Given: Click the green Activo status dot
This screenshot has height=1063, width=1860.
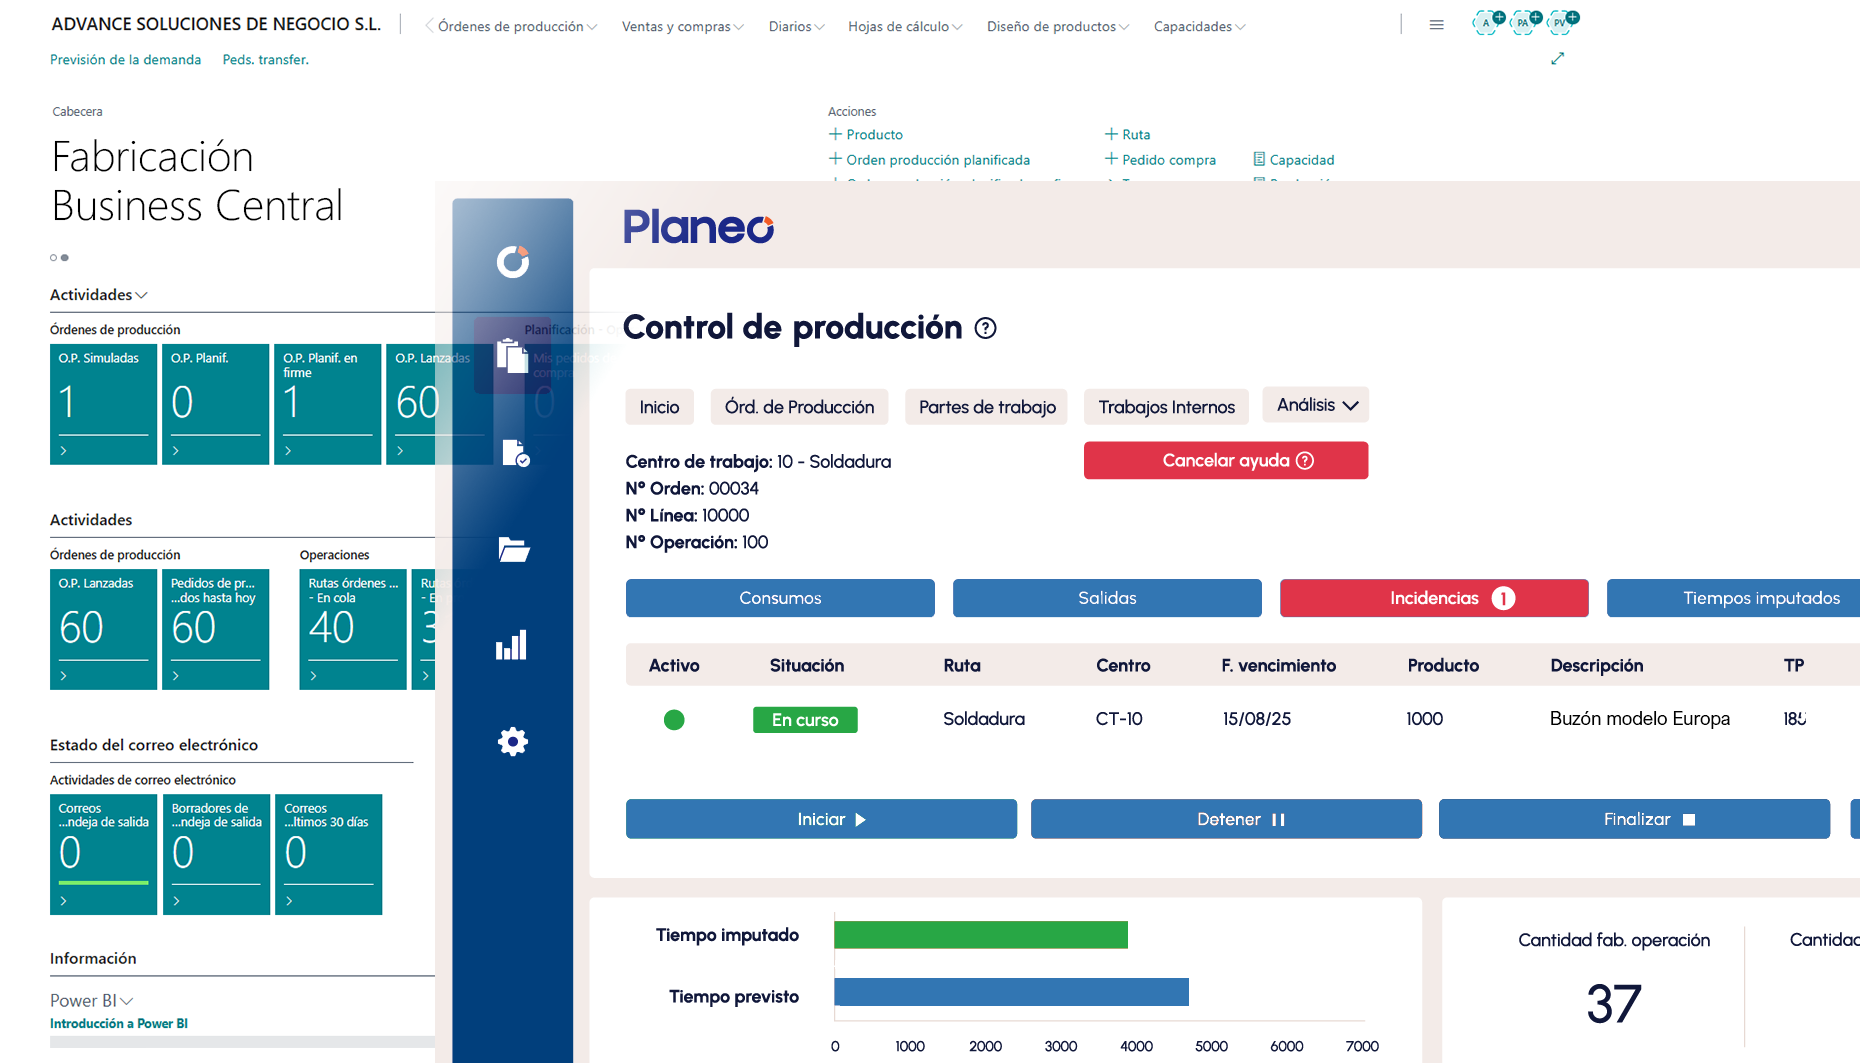Looking at the screenshot, I should (674, 719).
